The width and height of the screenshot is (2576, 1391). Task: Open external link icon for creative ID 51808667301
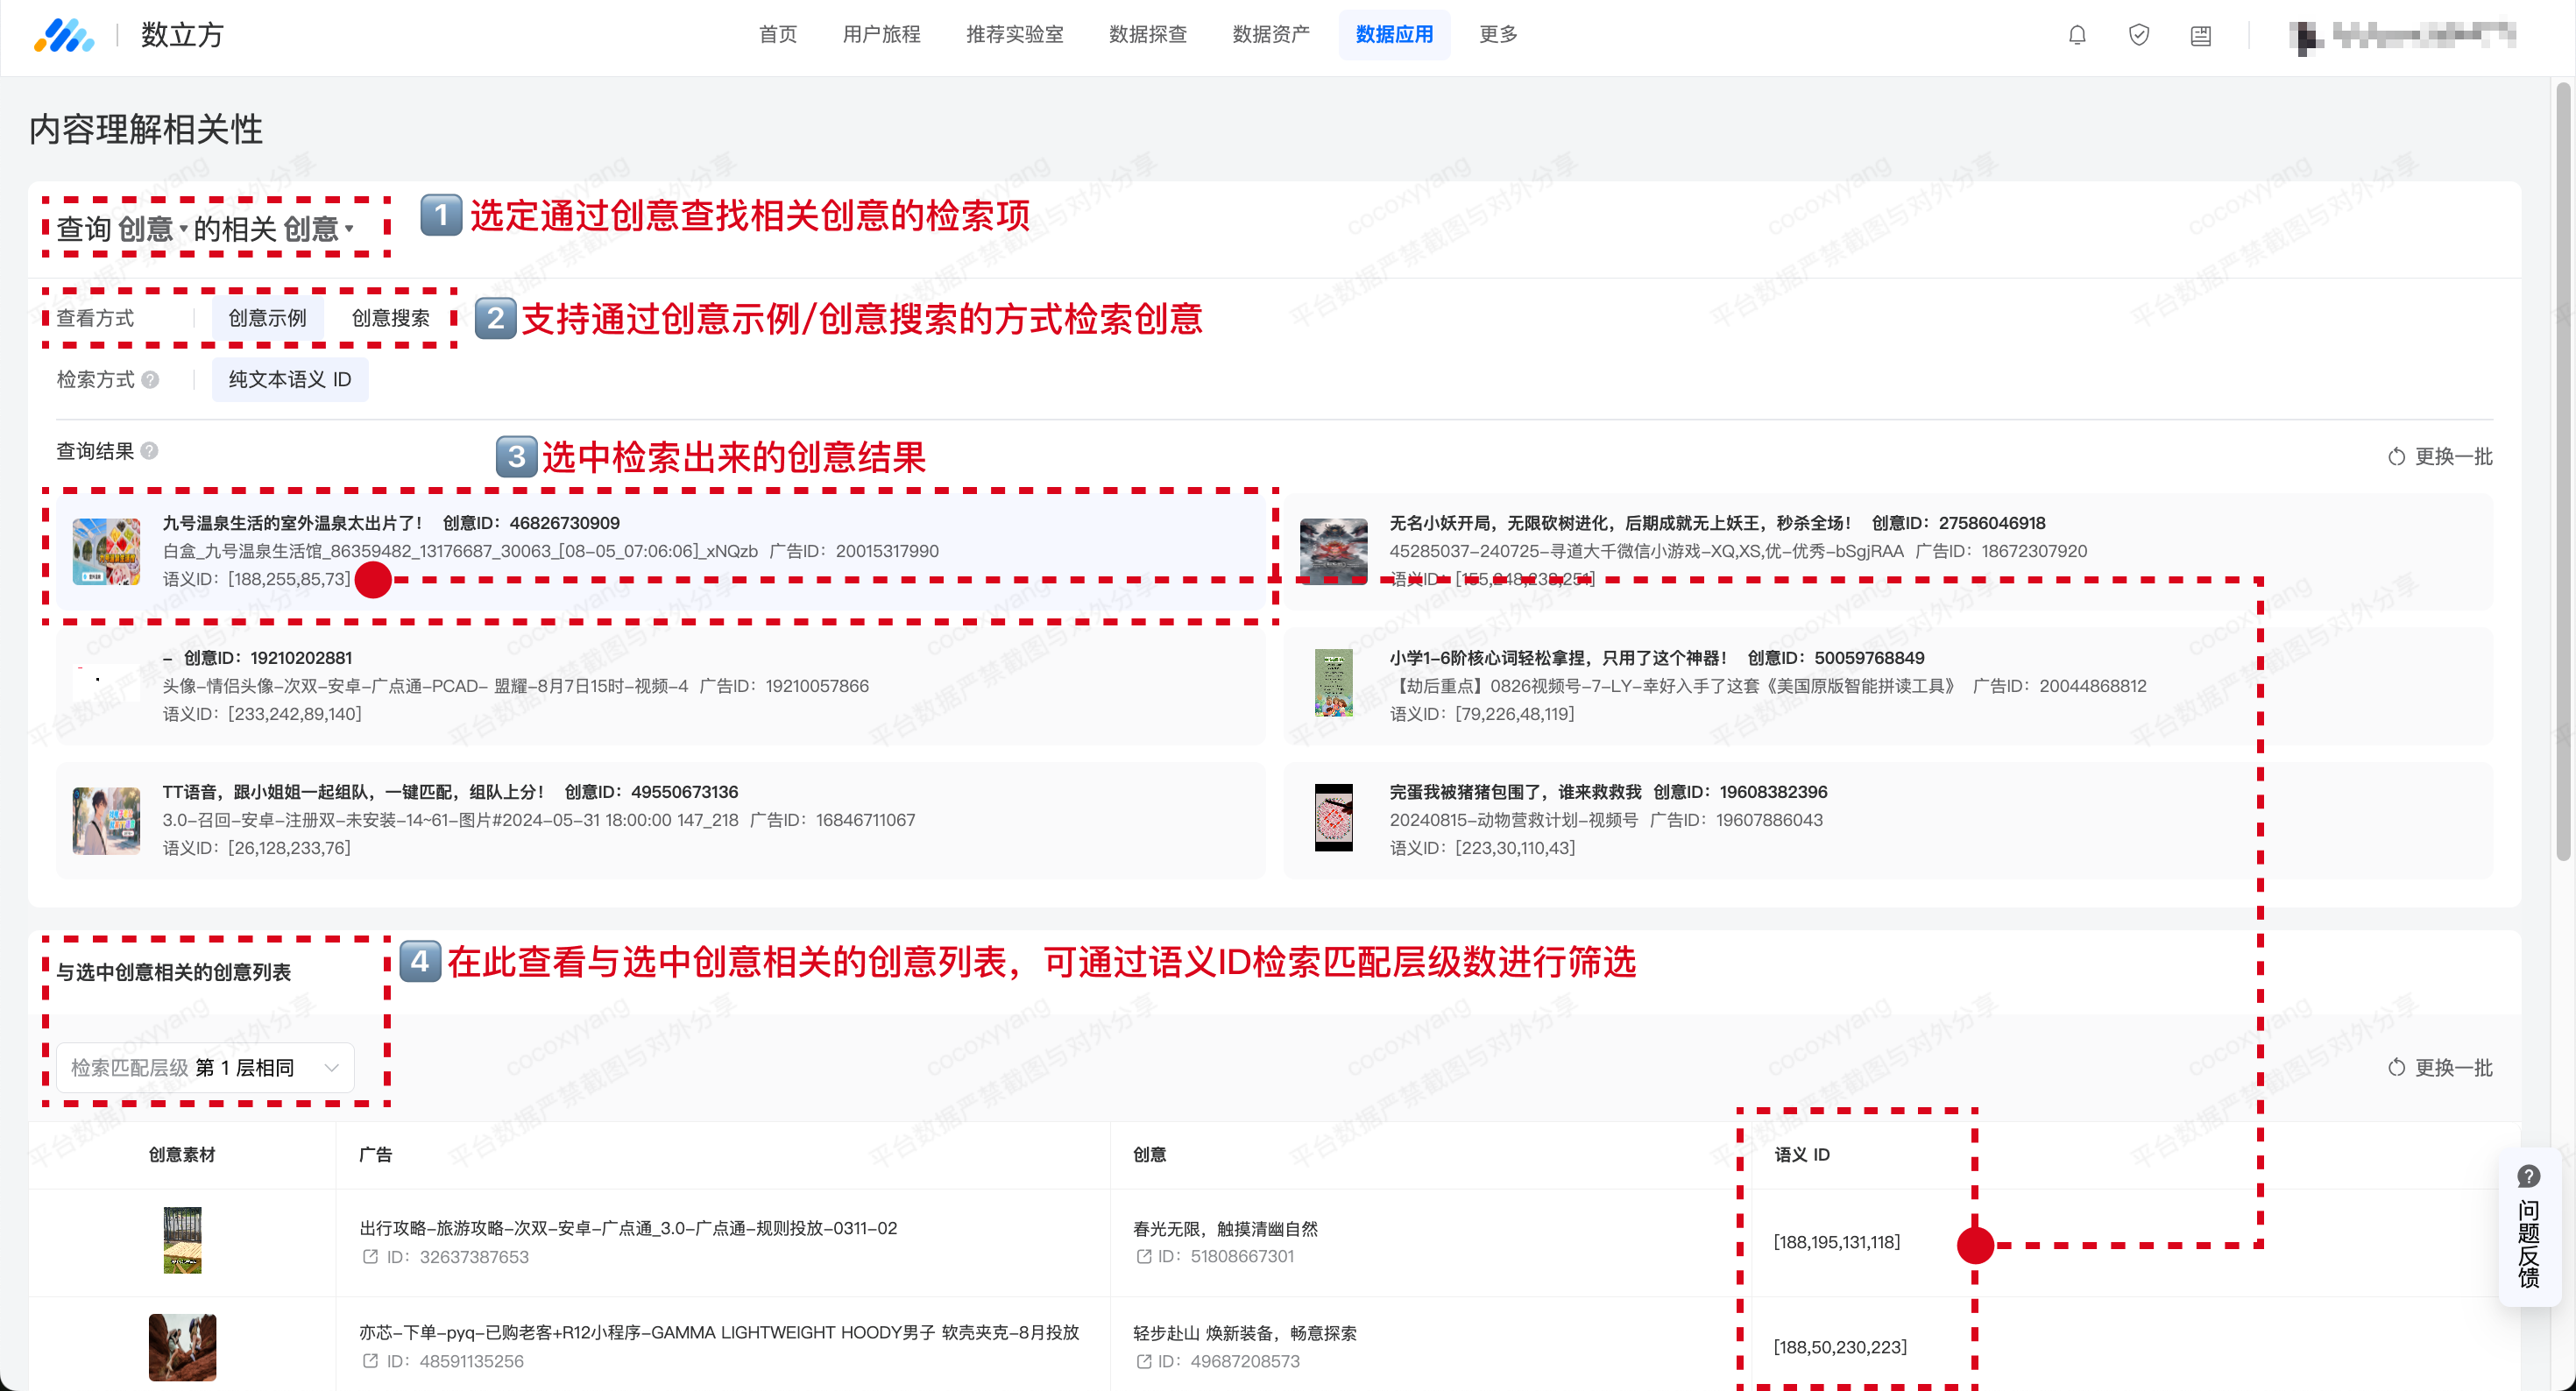click(x=1144, y=1257)
